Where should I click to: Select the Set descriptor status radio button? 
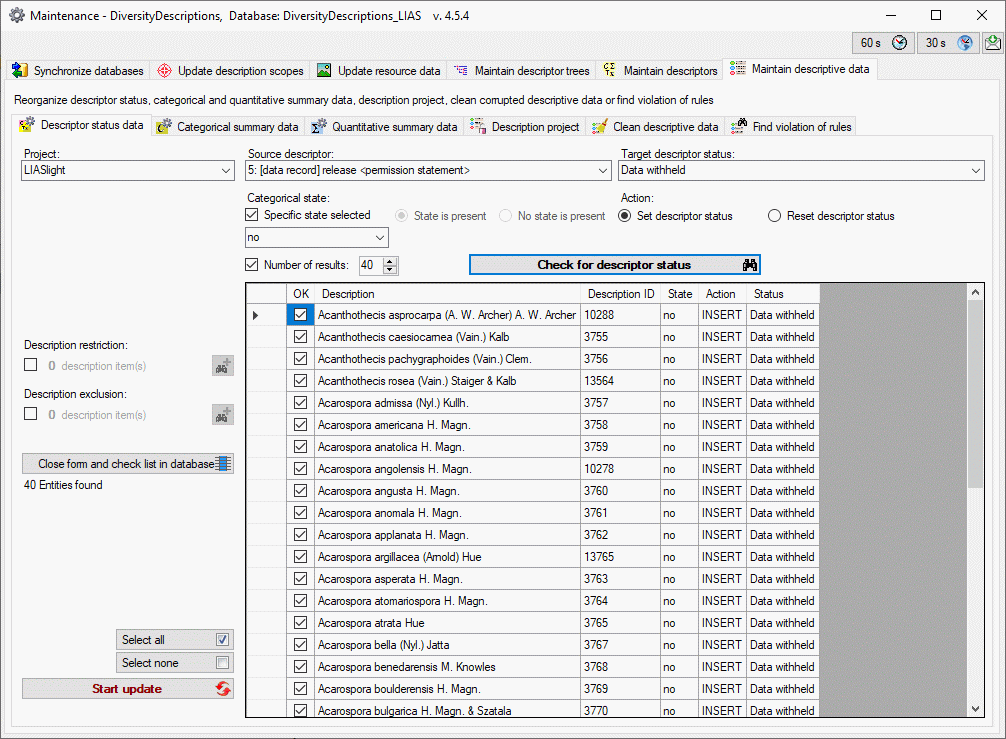(624, 216)
